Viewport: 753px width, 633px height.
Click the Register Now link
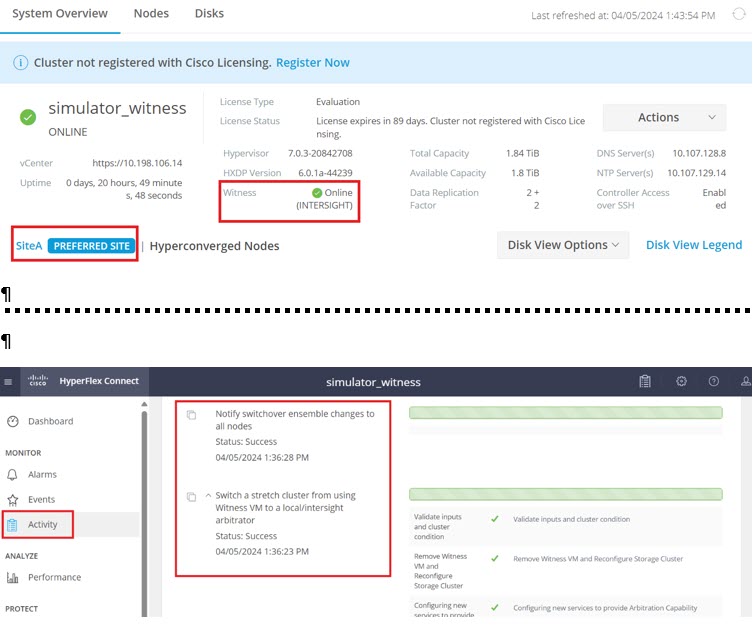(x=313, y=63)
